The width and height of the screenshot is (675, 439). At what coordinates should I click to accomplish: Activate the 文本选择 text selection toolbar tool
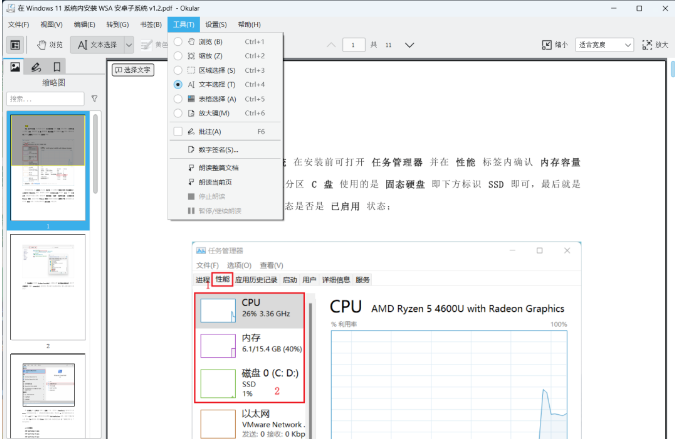coord(97,45)
